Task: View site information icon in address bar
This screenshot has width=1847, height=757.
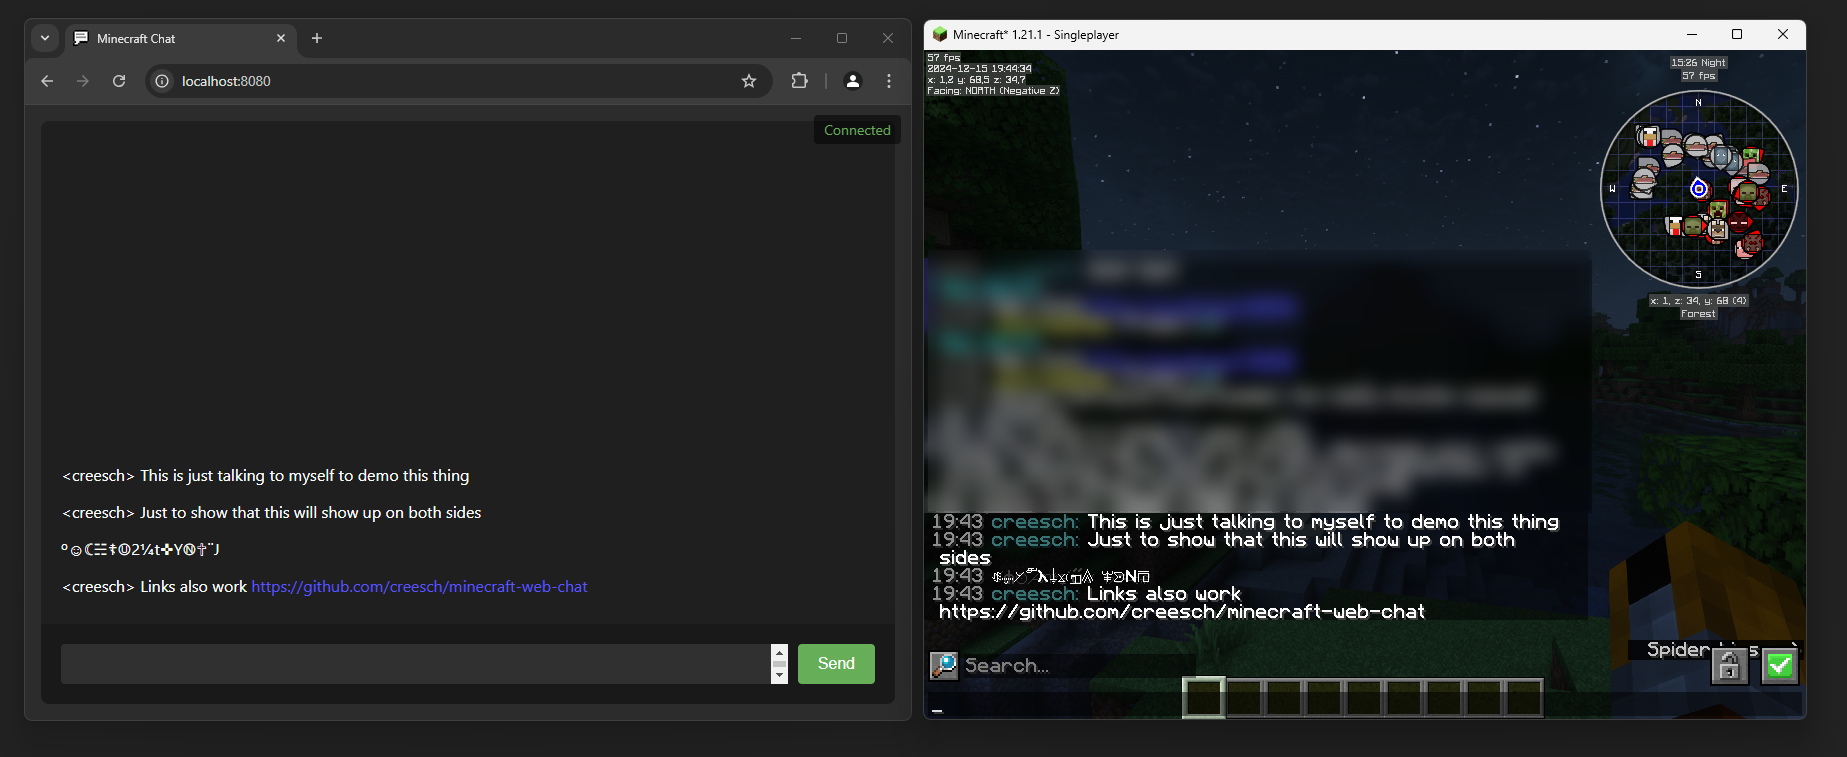Action: tap(162, 81)
